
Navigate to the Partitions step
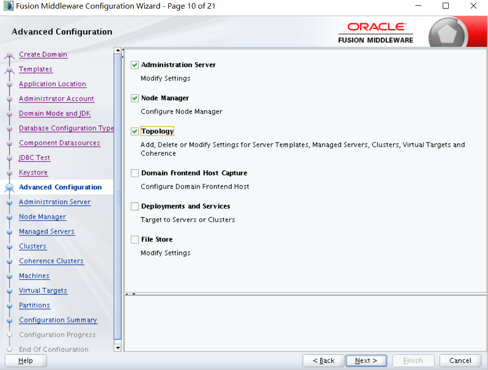click(x=34, y=305)
